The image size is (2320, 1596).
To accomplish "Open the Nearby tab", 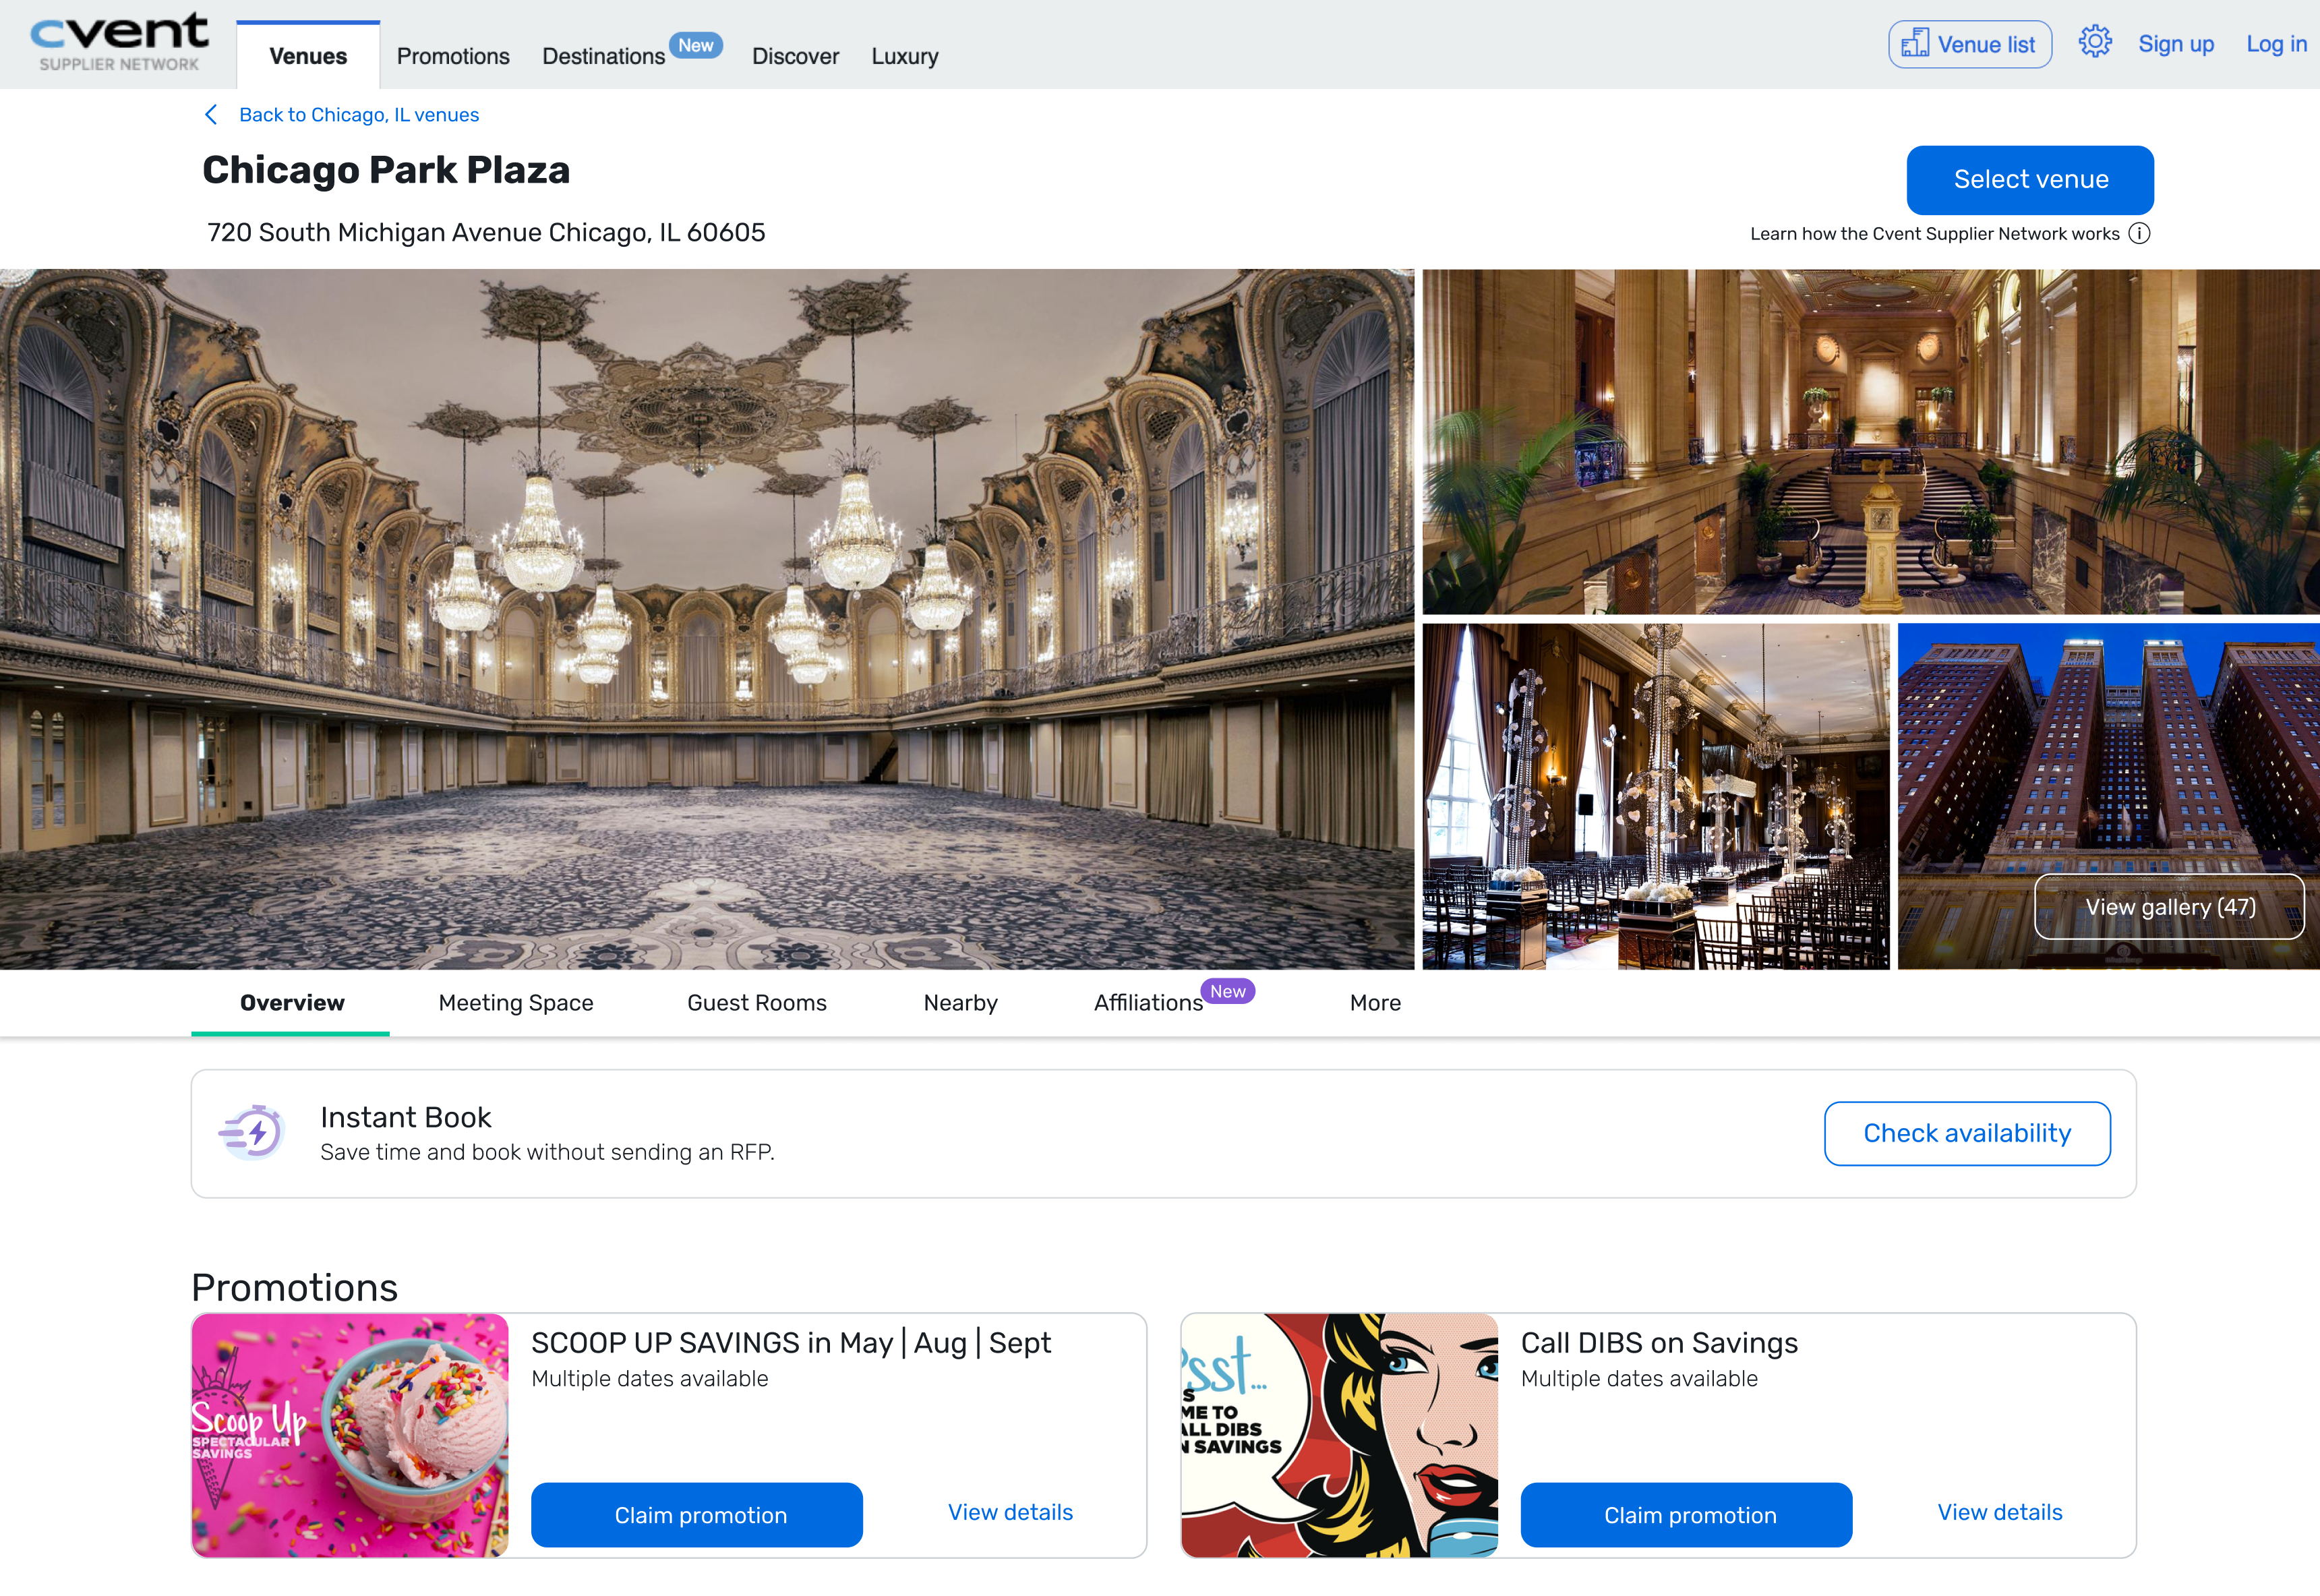I will [960, 1003].
